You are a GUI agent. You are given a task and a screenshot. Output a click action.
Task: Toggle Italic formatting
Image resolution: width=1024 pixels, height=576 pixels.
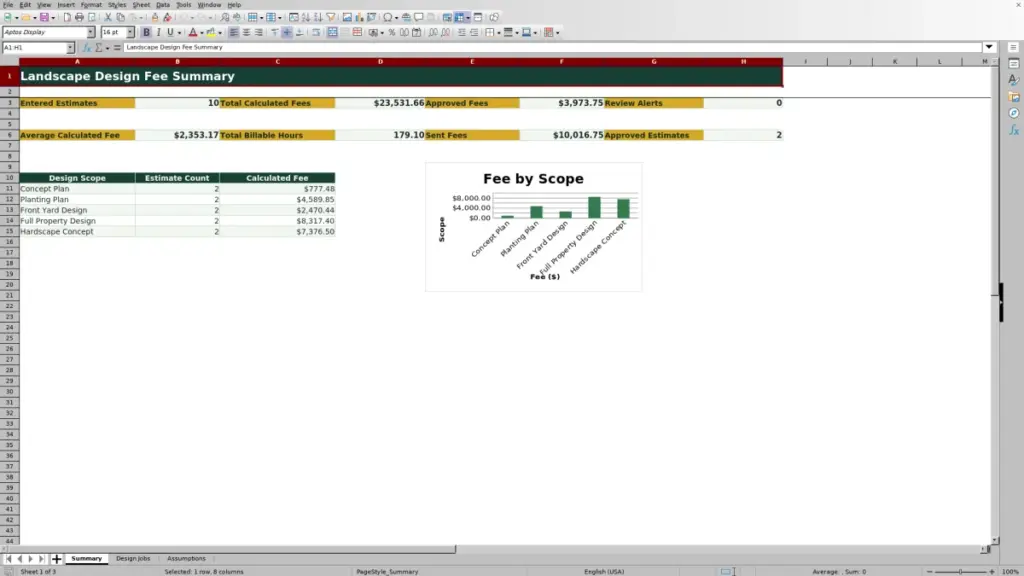158,32
